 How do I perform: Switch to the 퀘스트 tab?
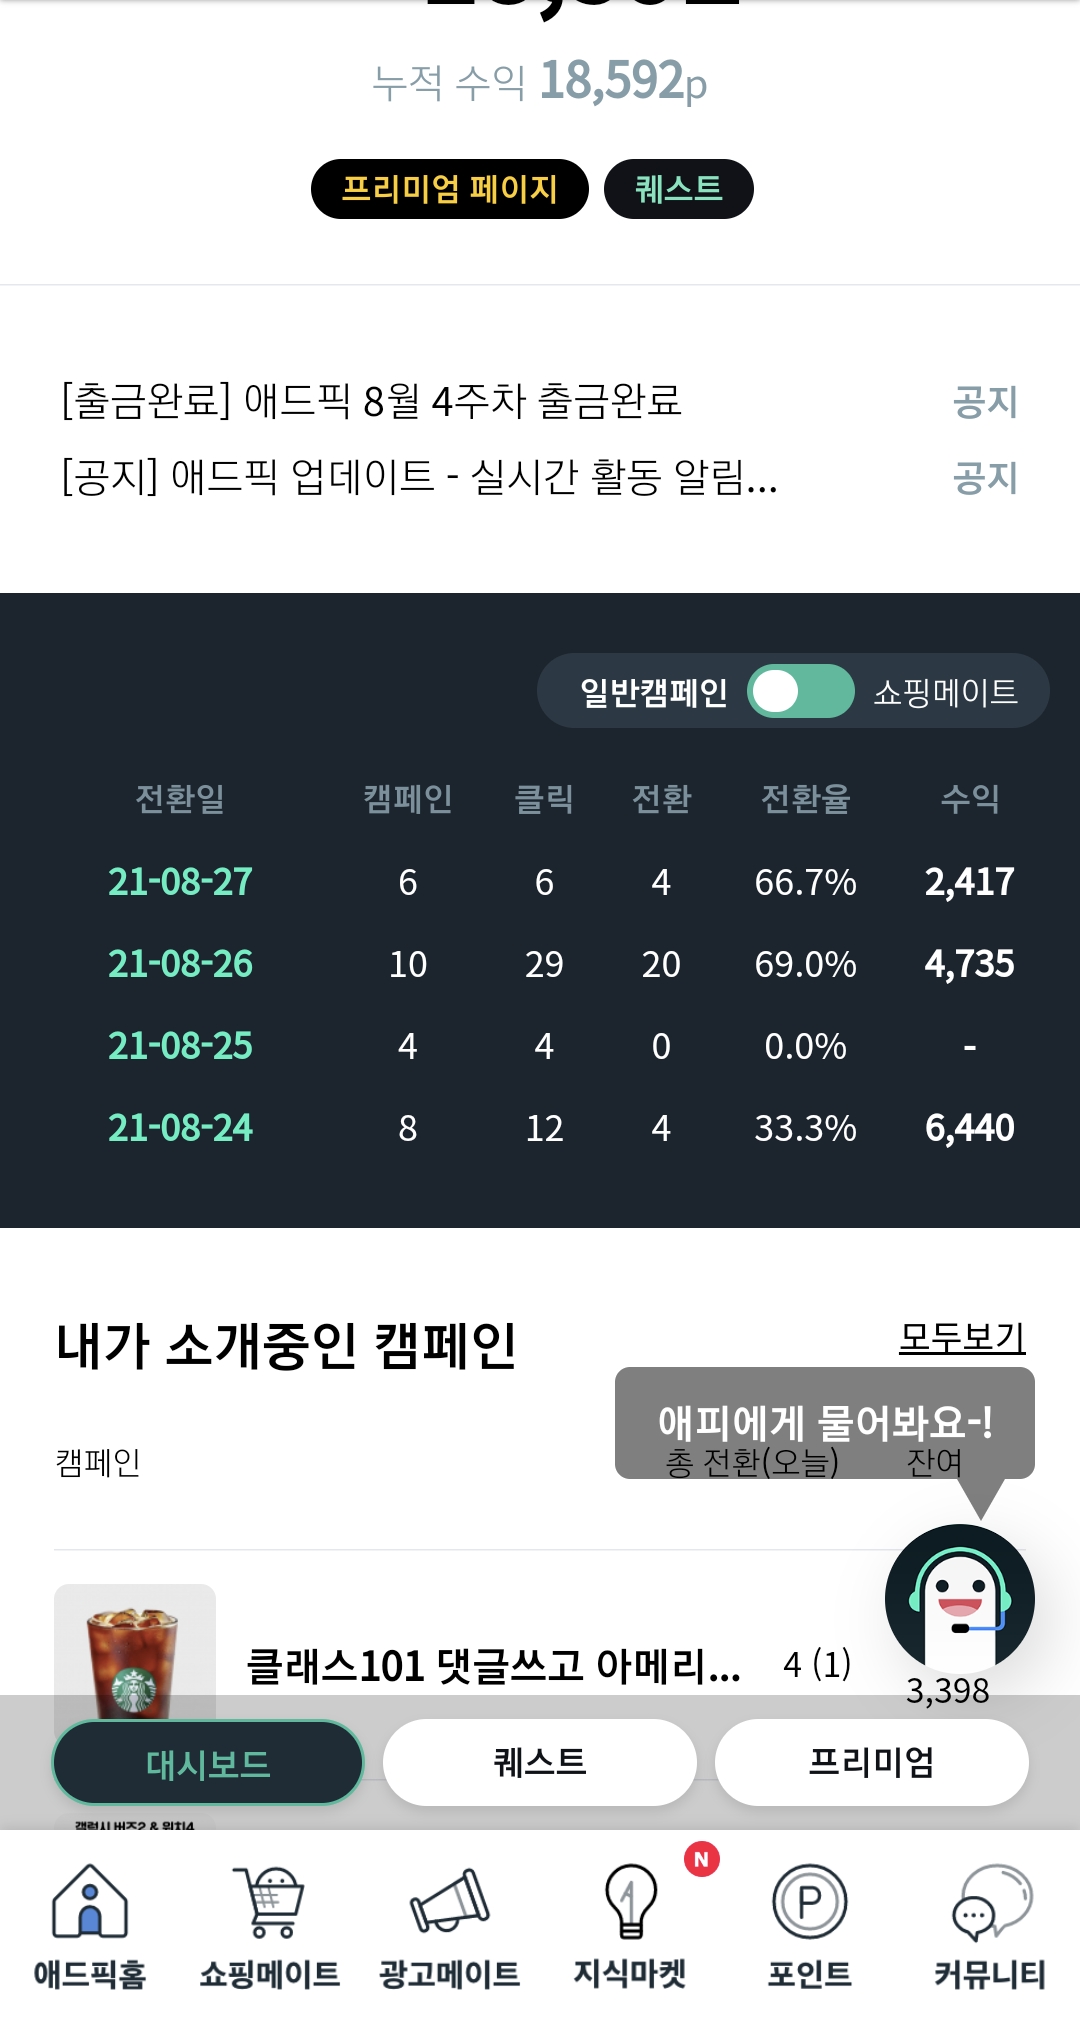(x=538, y=1763)
